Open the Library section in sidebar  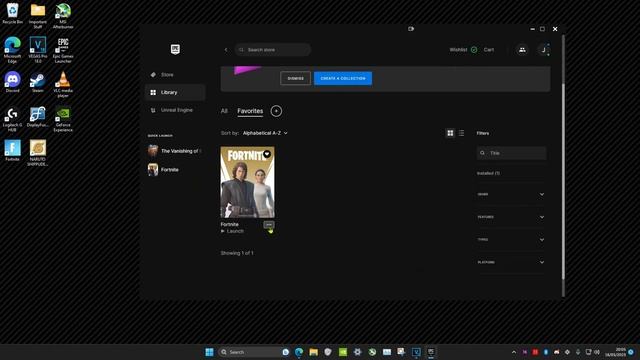click(175, 92)
